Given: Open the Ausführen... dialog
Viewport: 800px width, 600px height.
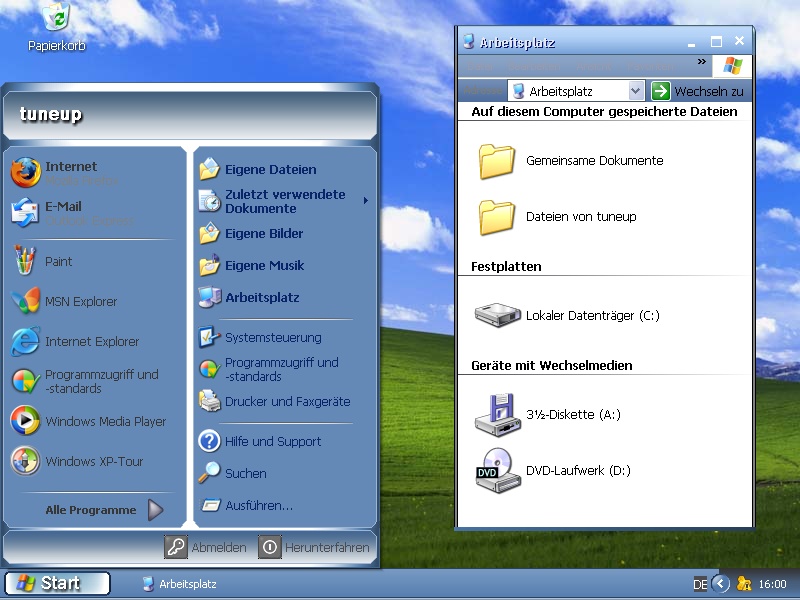Looking at the screenshot, I should (284, 505).
